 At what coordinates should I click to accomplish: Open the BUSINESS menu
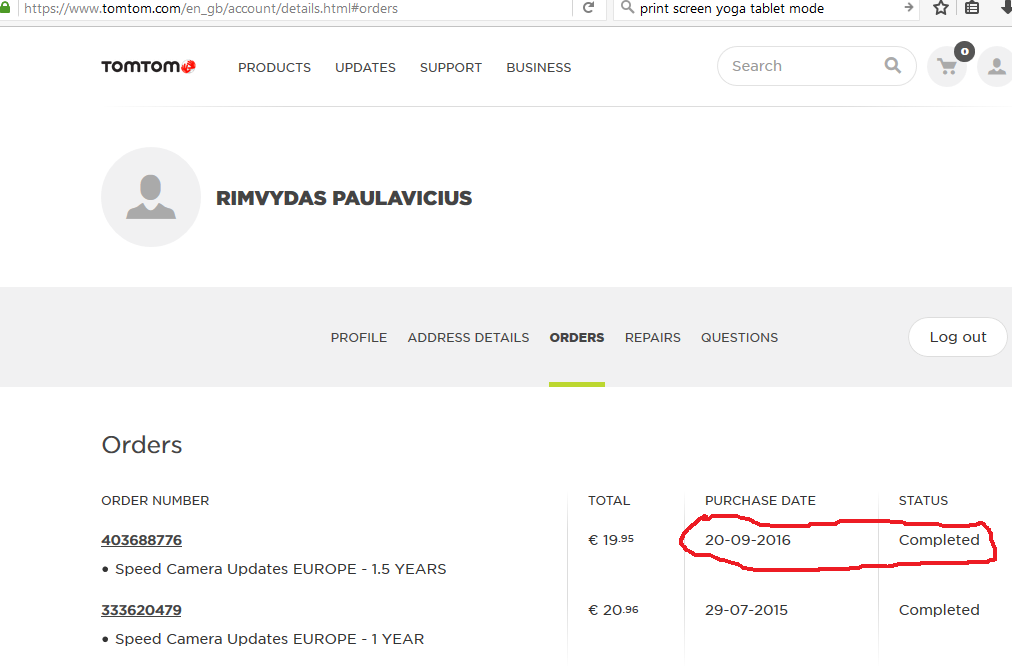[539, 68]
